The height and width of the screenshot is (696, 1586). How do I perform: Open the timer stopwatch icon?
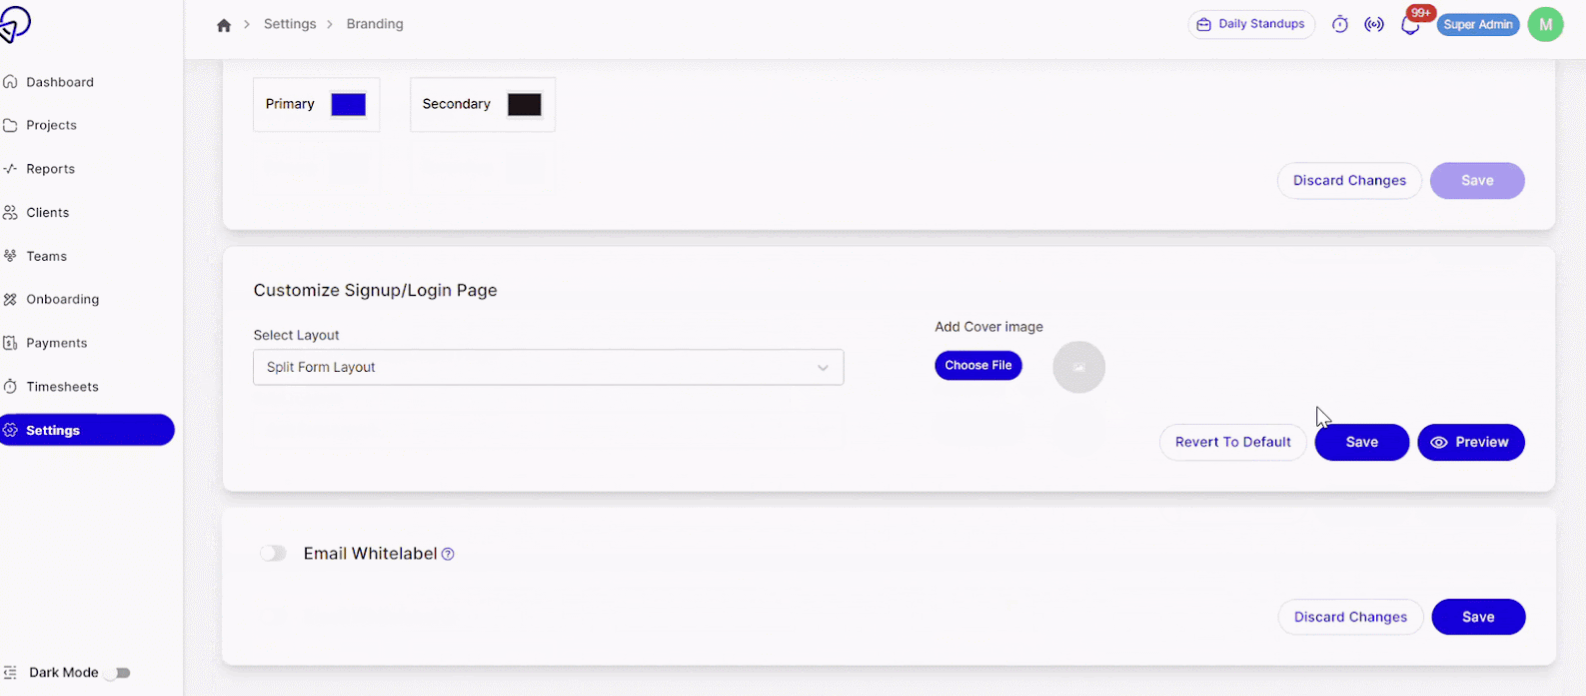click(1340, 25)
